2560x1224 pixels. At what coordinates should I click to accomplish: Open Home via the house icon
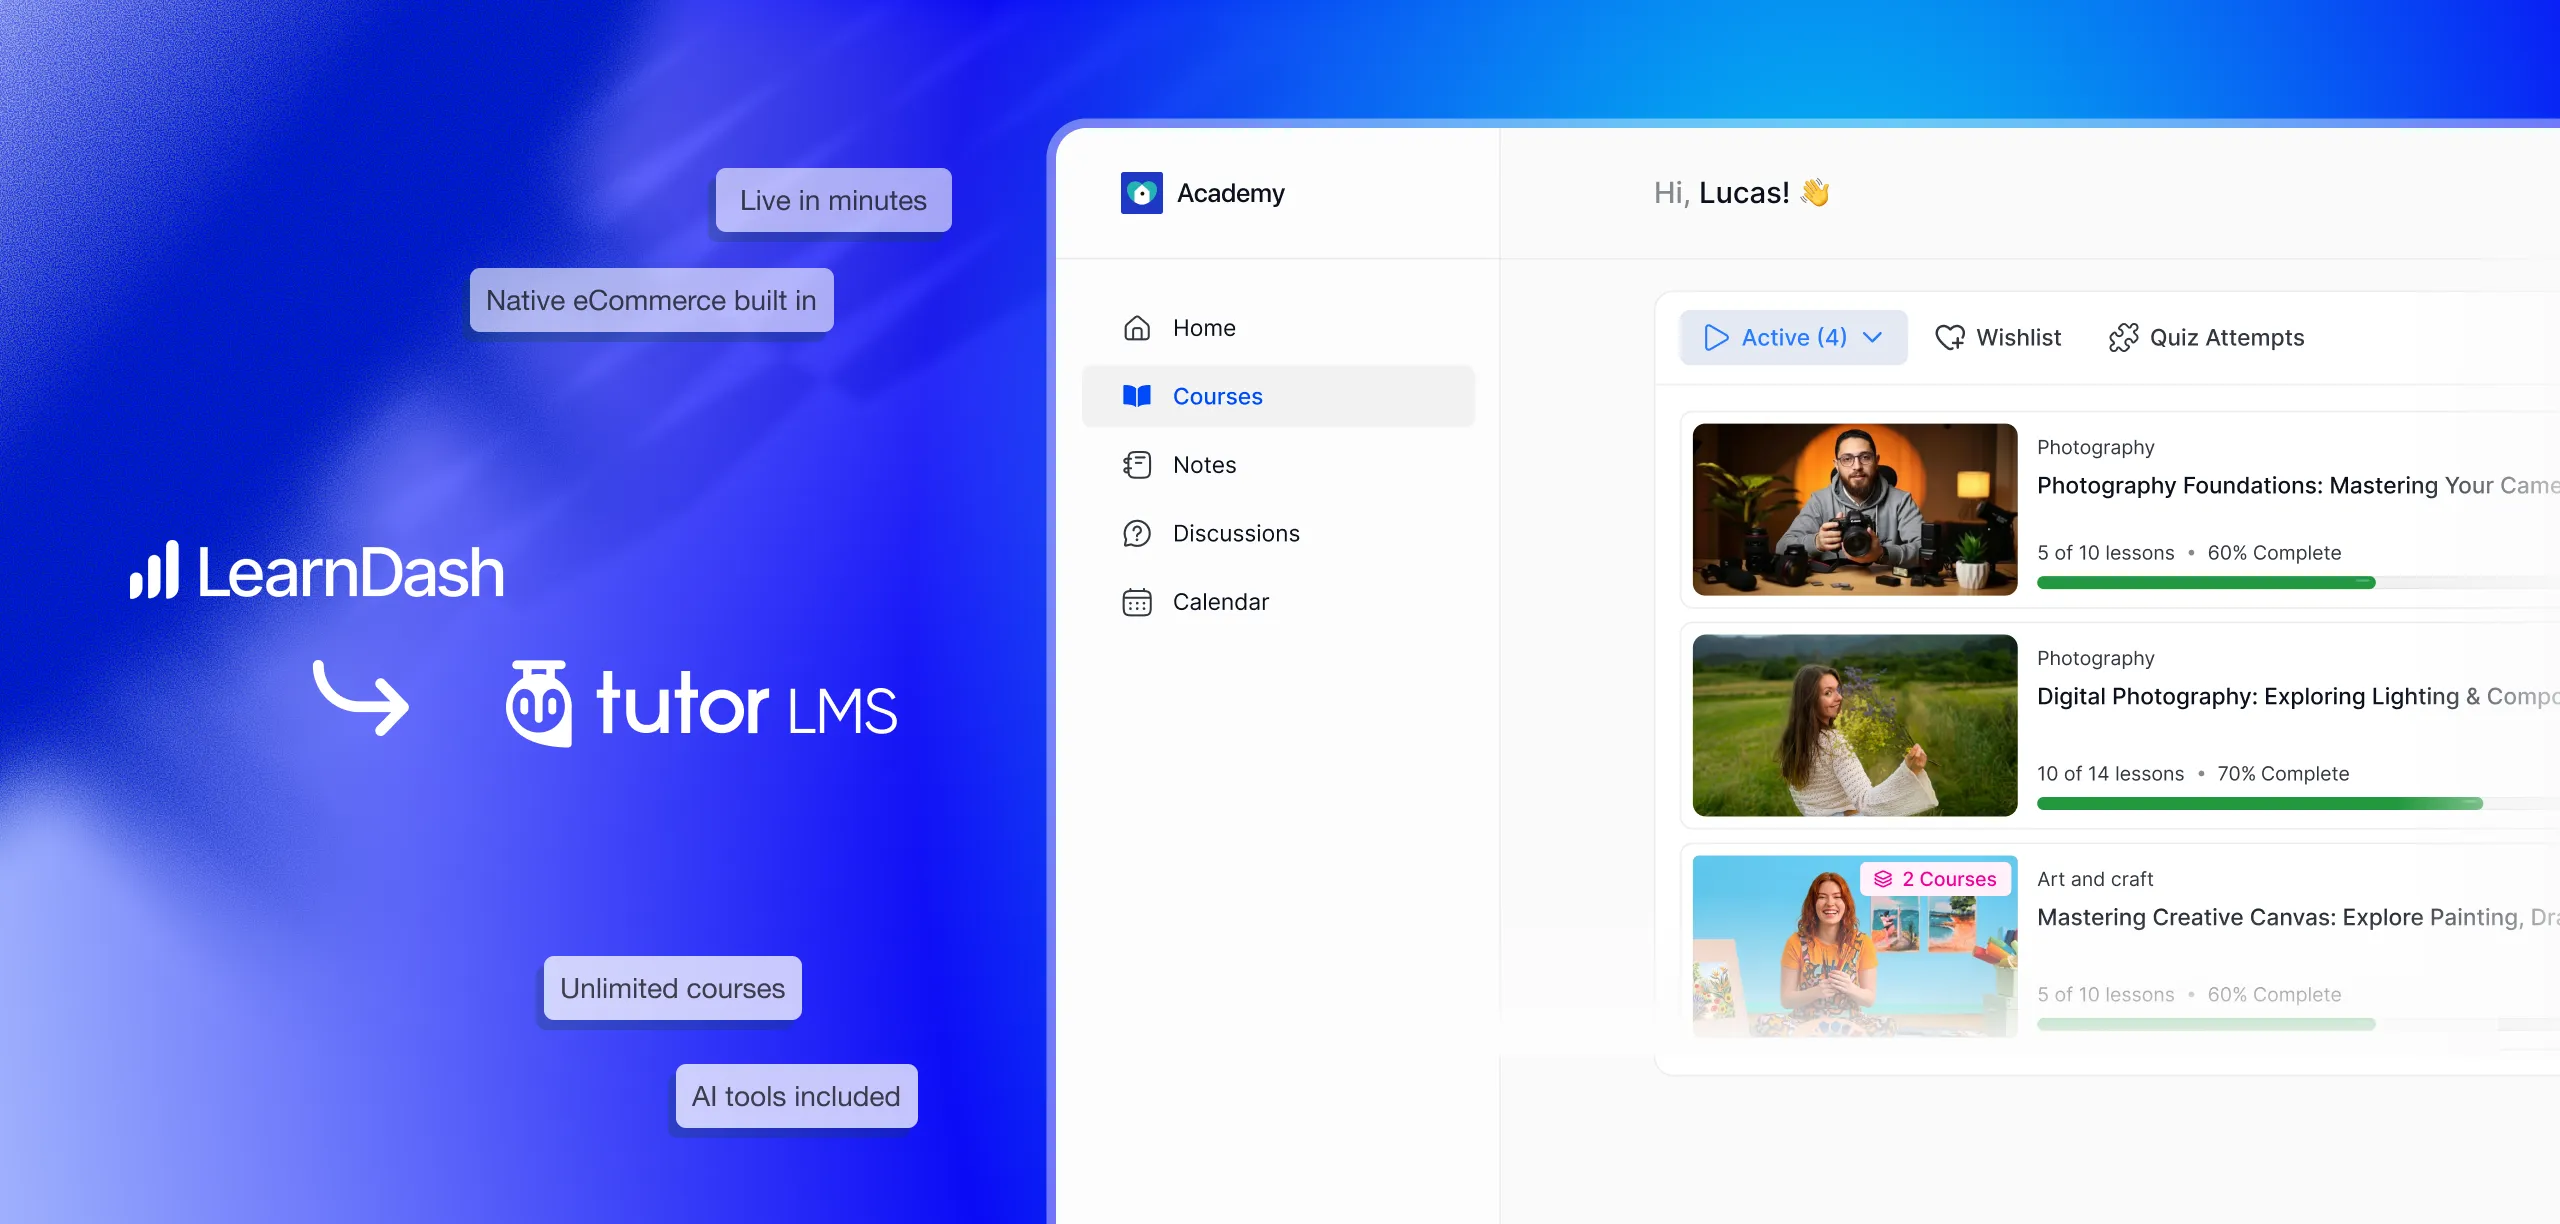click(x=1137, y=328)
